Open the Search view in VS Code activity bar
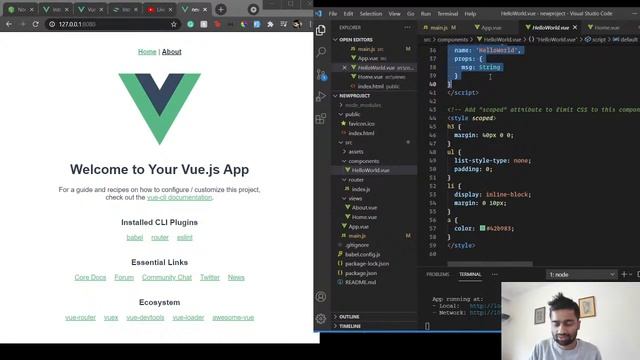640x360 pixels. (321, 52)
